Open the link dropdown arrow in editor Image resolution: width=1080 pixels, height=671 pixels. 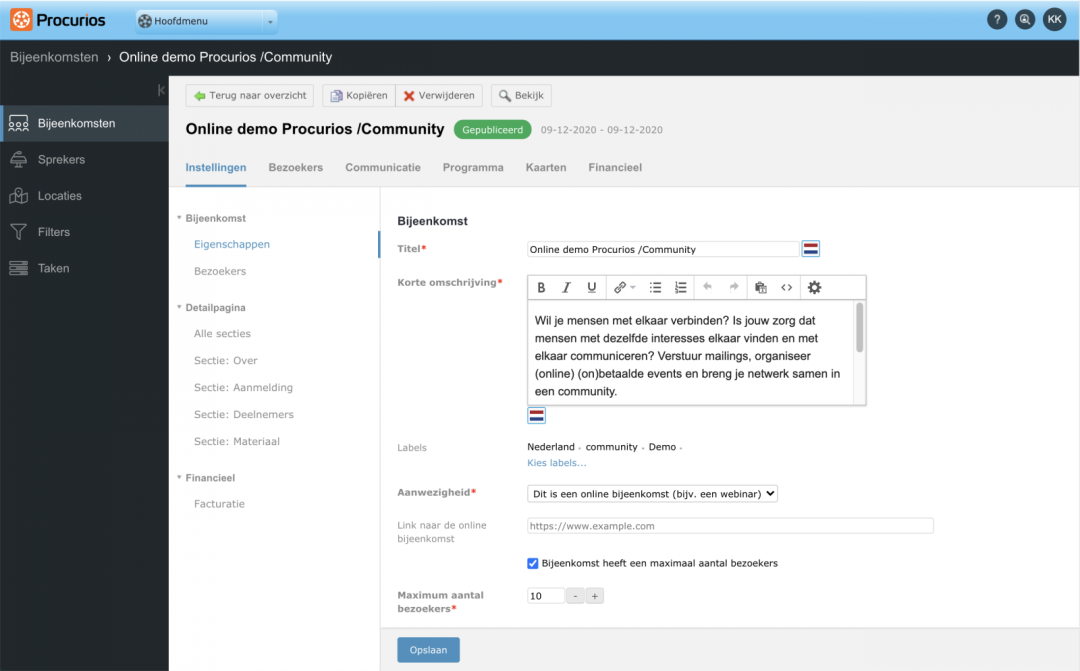click(x=632, y=288)
